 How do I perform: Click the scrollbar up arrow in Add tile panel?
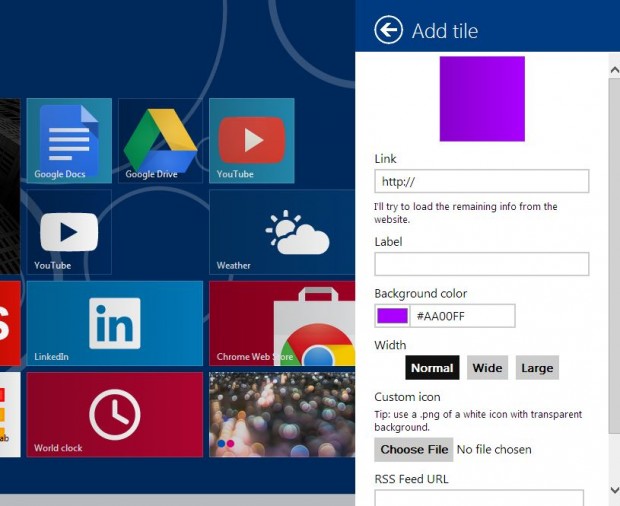click(614, 70)
